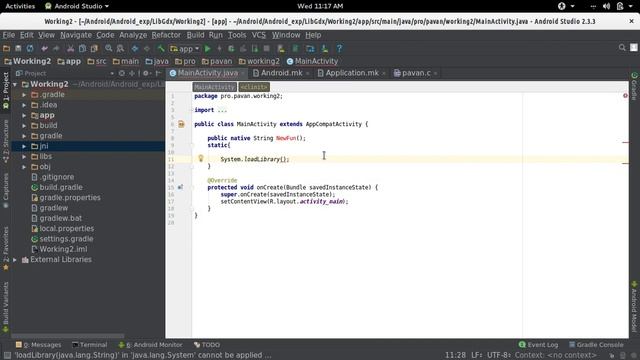Open the GNOME Activities overview
640x360 pixels.
tap(20, 6)
